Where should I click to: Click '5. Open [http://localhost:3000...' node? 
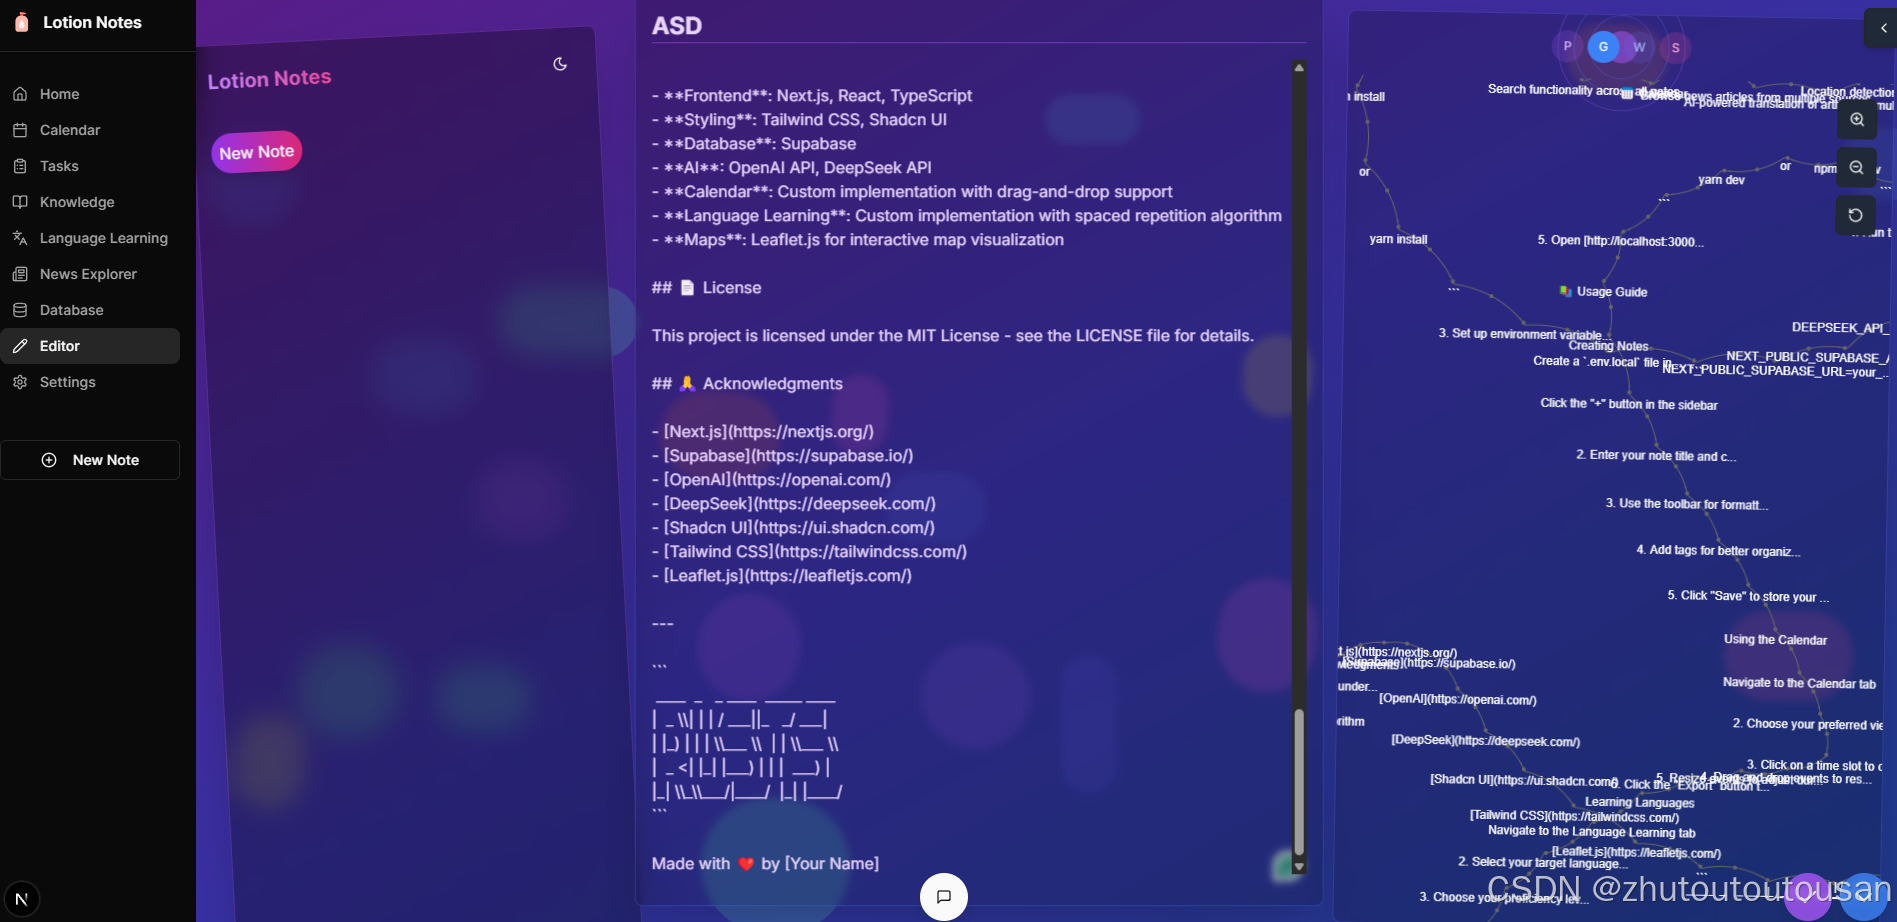1620,241
